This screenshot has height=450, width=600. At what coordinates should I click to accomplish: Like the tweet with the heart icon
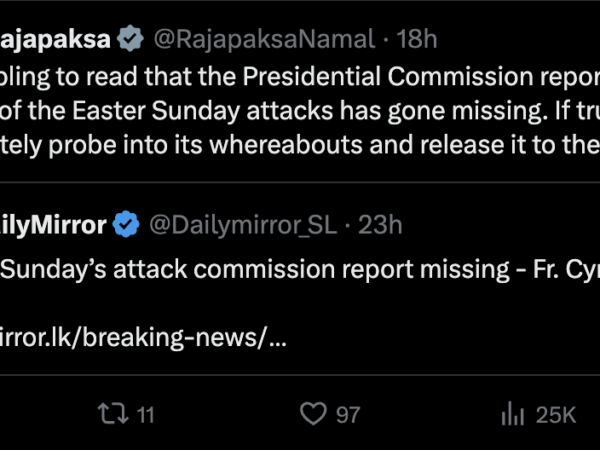point(314,414)
